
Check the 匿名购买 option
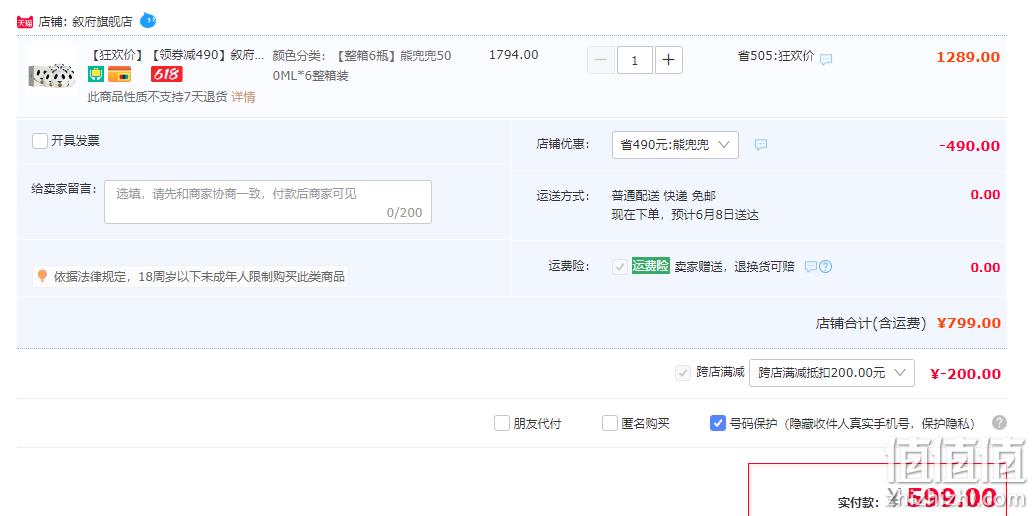point(610,423)
